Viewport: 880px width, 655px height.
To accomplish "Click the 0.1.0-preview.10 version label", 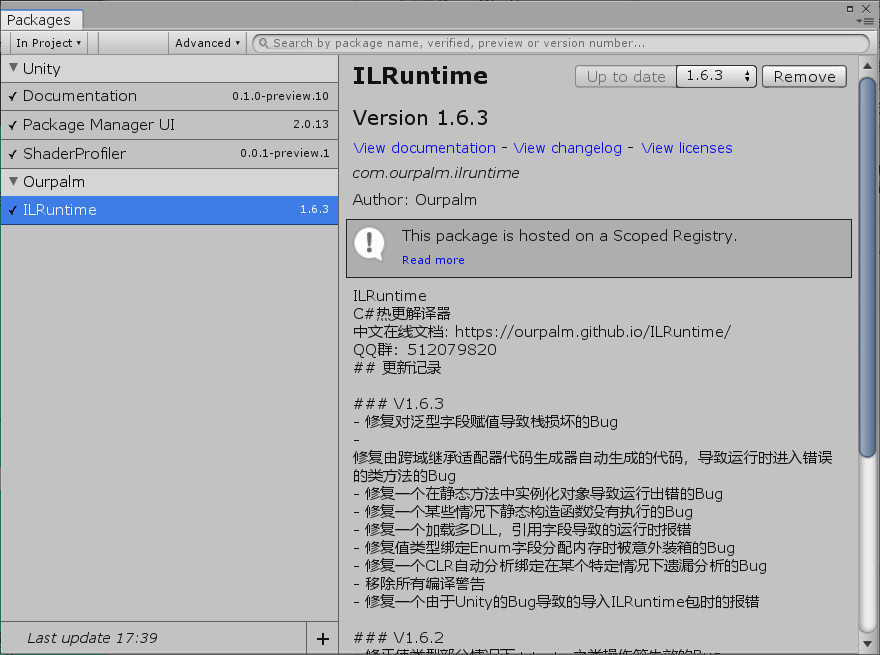I will pos(281,96).
